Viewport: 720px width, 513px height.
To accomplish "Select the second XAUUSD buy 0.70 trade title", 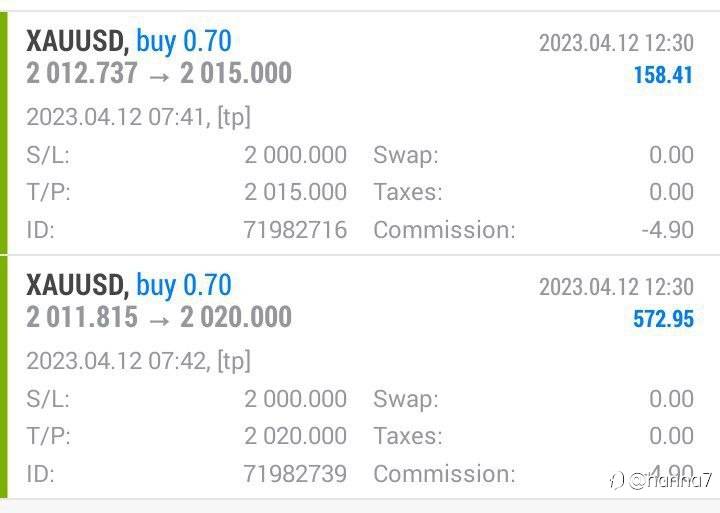I will [128, 286].
